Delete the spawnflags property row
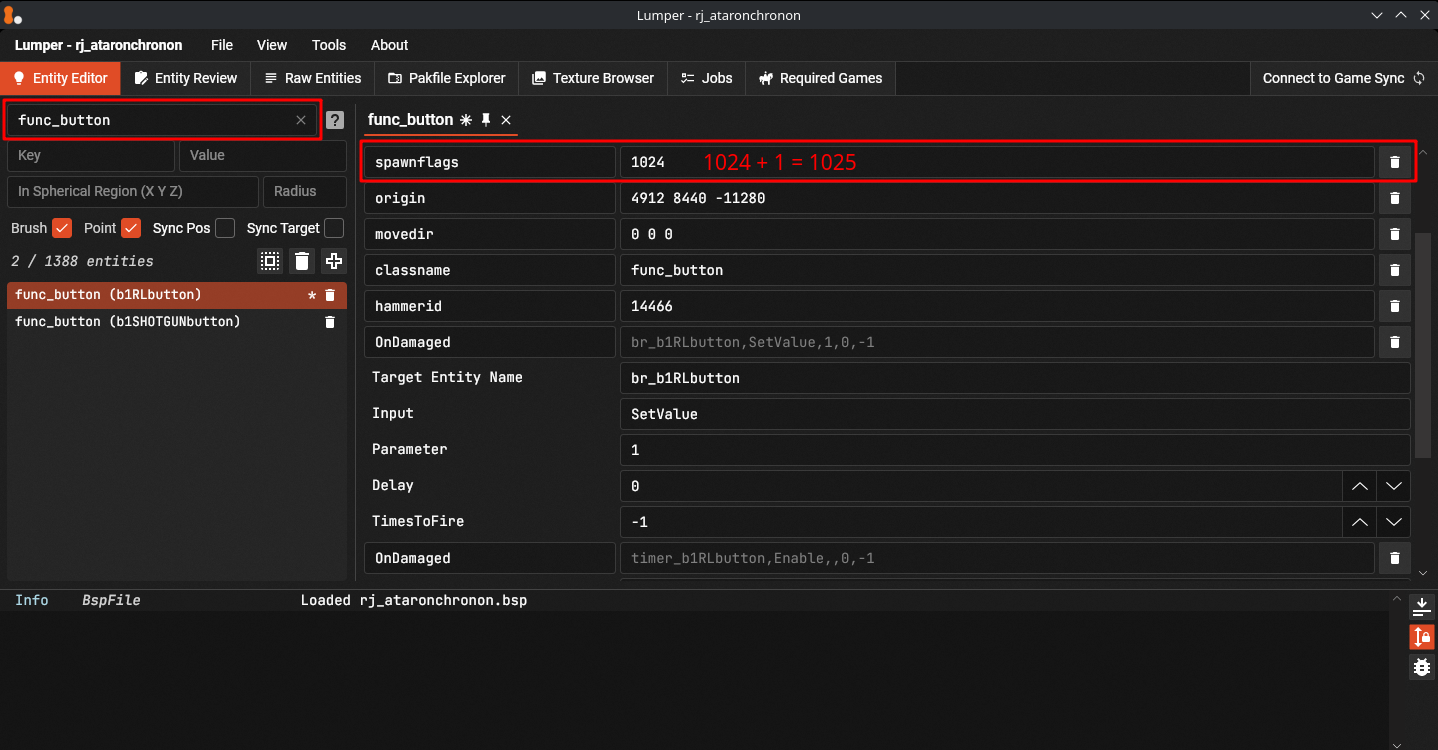1438x750 pixels. (1394, 162)
